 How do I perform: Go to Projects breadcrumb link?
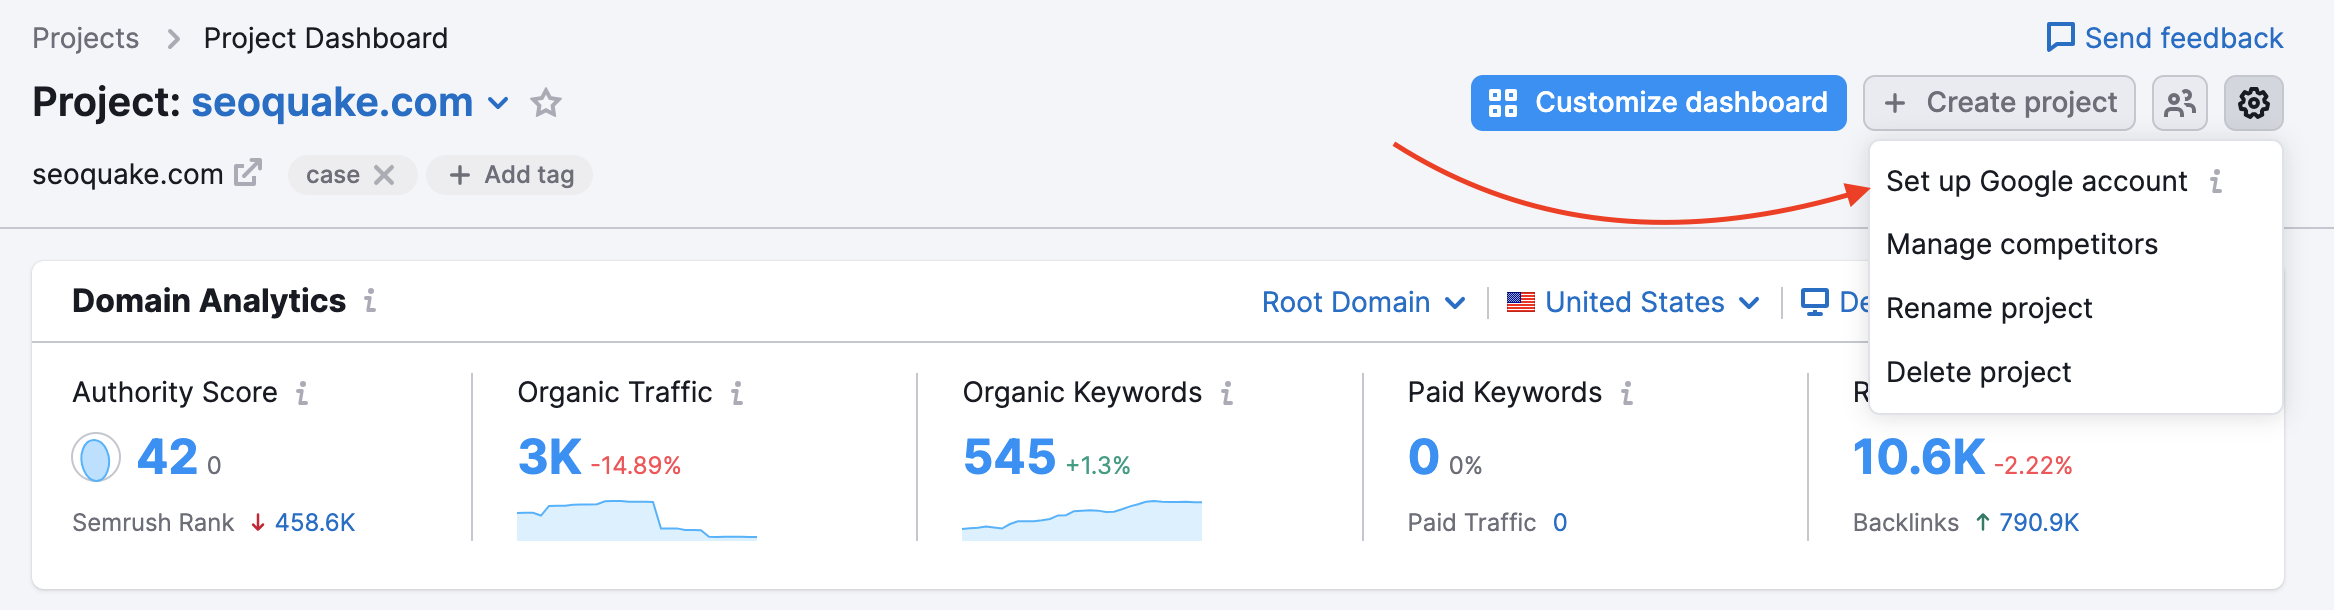pyautogui.click(x=86, y=38)
